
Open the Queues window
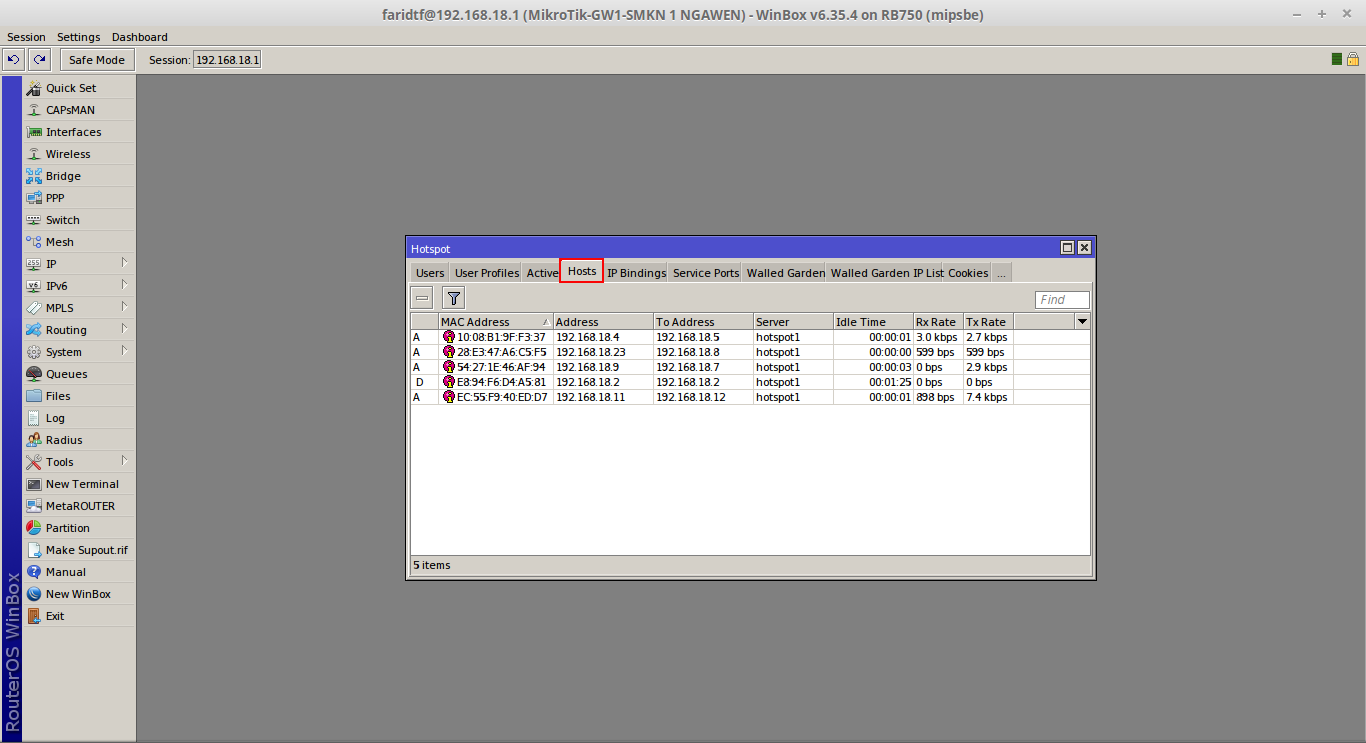[79, 374]
